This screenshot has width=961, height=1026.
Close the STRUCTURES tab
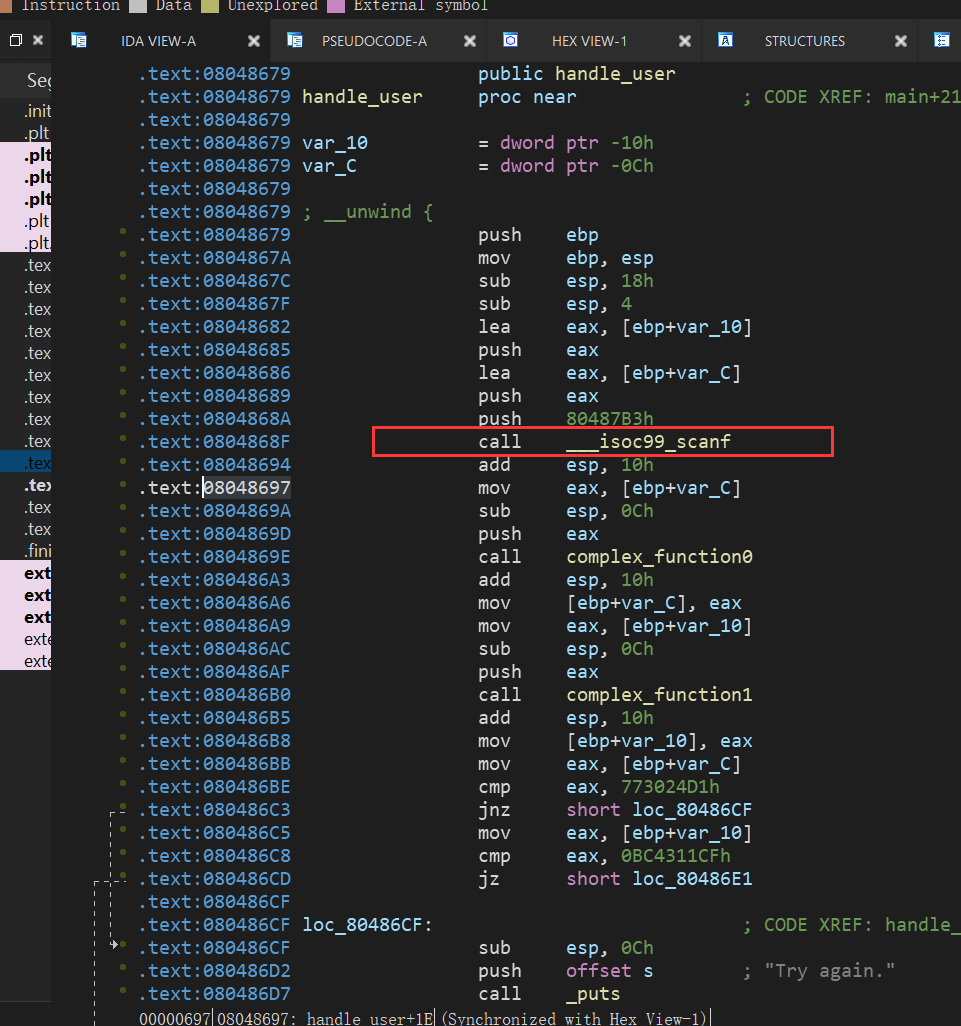click(901, 41)
